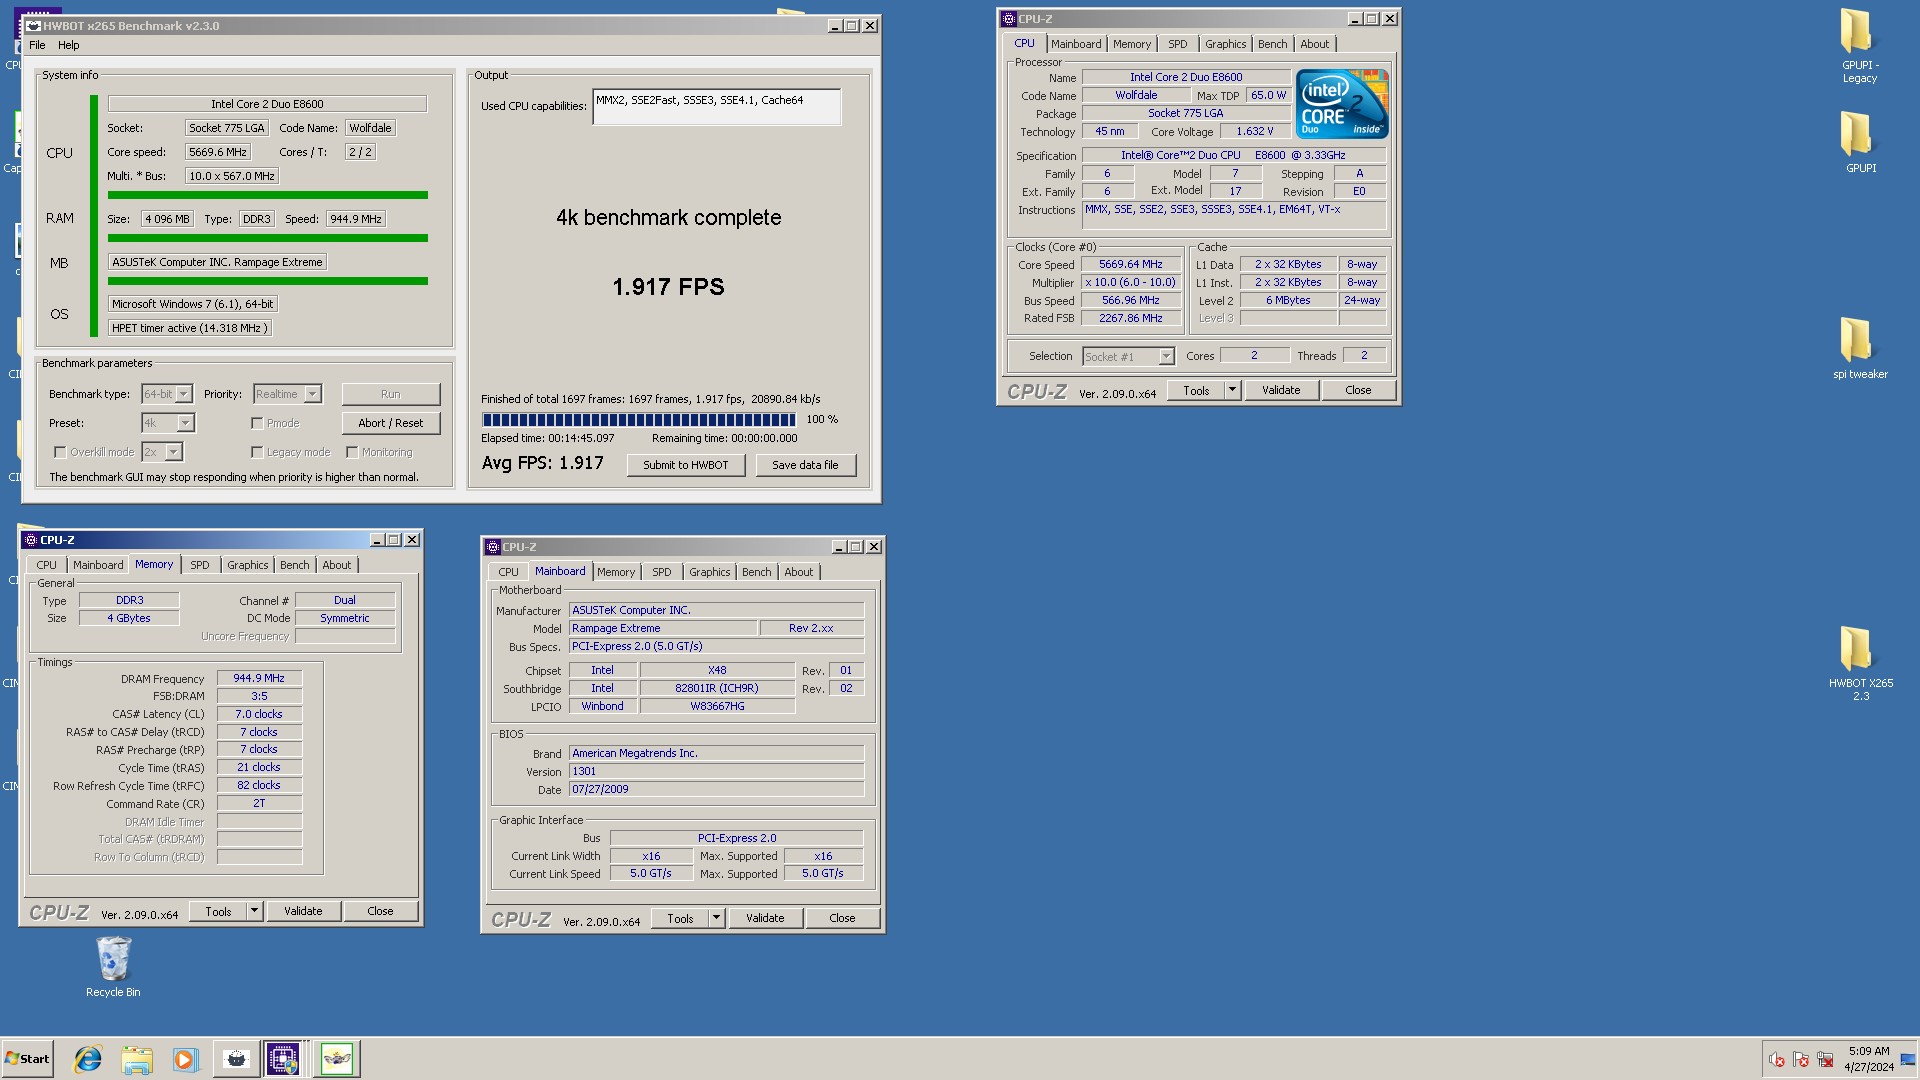Open Windows Explorer from the taskbar

pos(137,1059)
